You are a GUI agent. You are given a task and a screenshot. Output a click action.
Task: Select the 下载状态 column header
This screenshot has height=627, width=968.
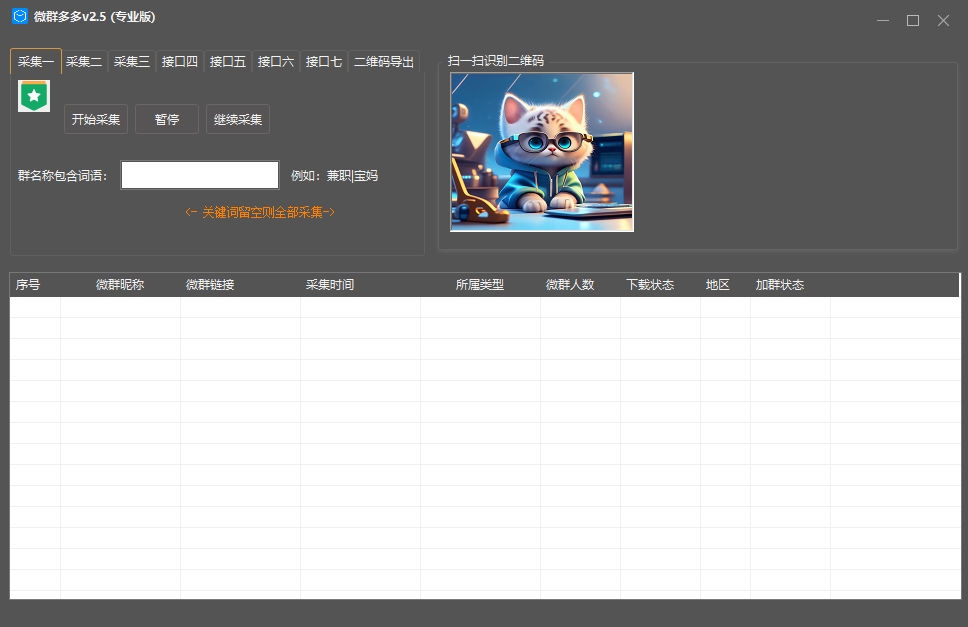pyautogui.click(x=650, y=284)
